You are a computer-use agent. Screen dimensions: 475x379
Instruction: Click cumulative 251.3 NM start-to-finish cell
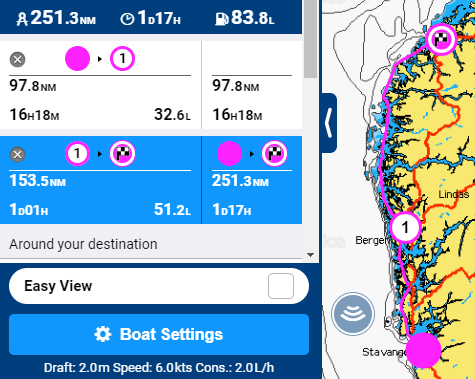tap(252, 180)
